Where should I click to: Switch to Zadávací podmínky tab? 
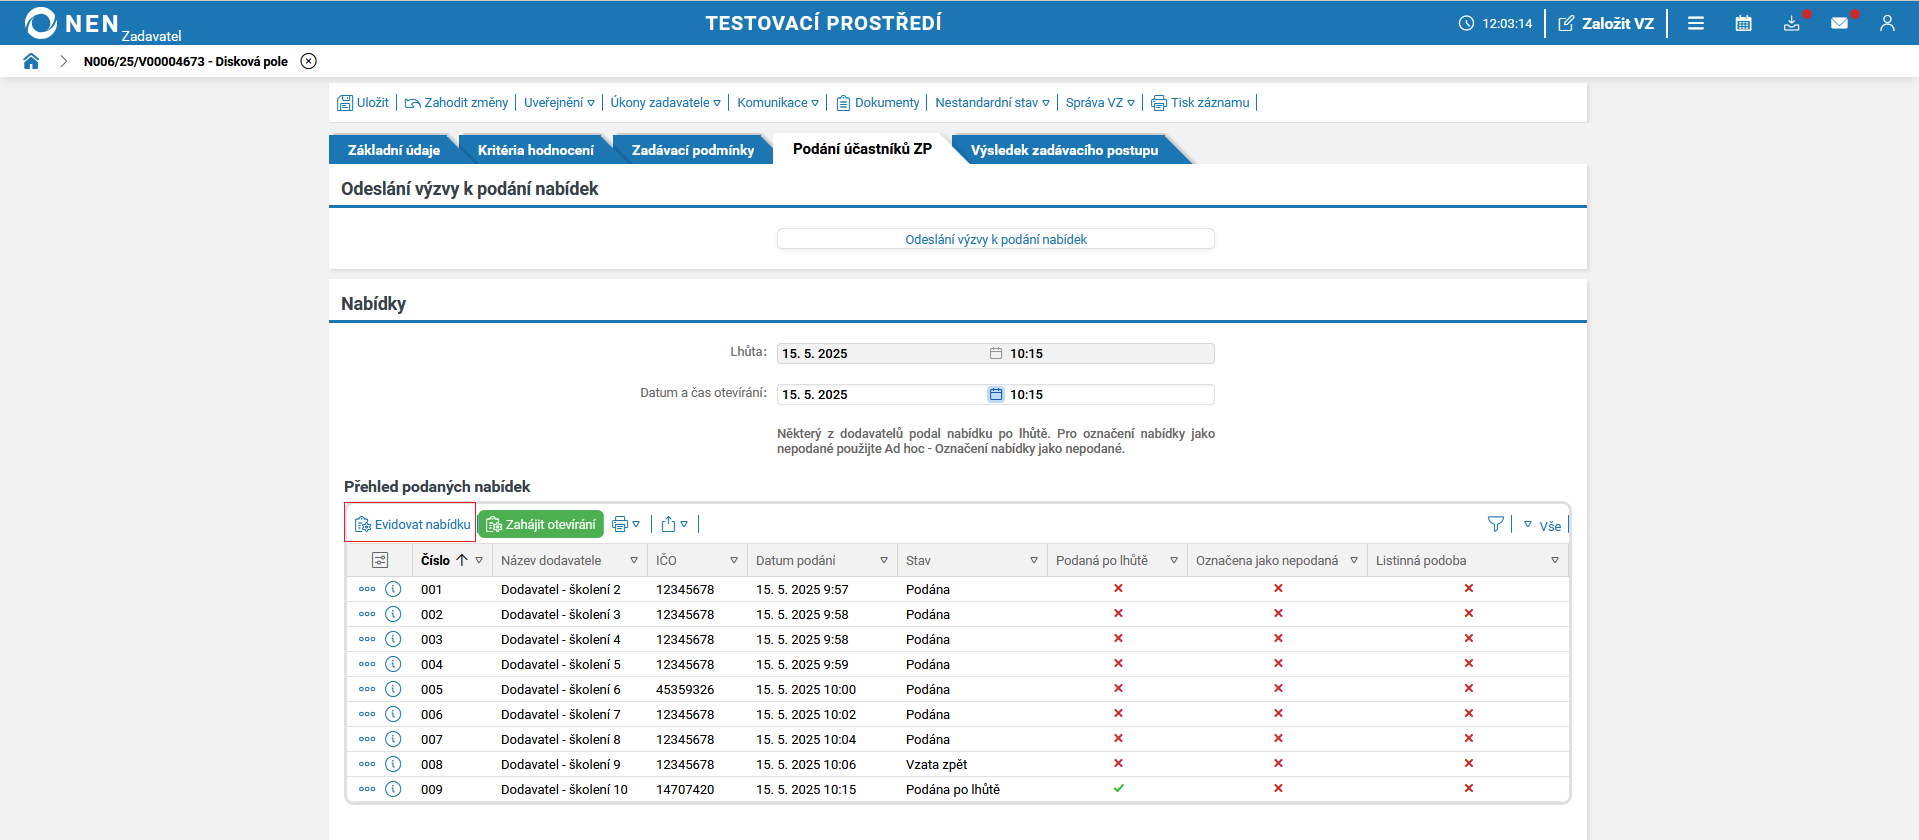(692, 150)
